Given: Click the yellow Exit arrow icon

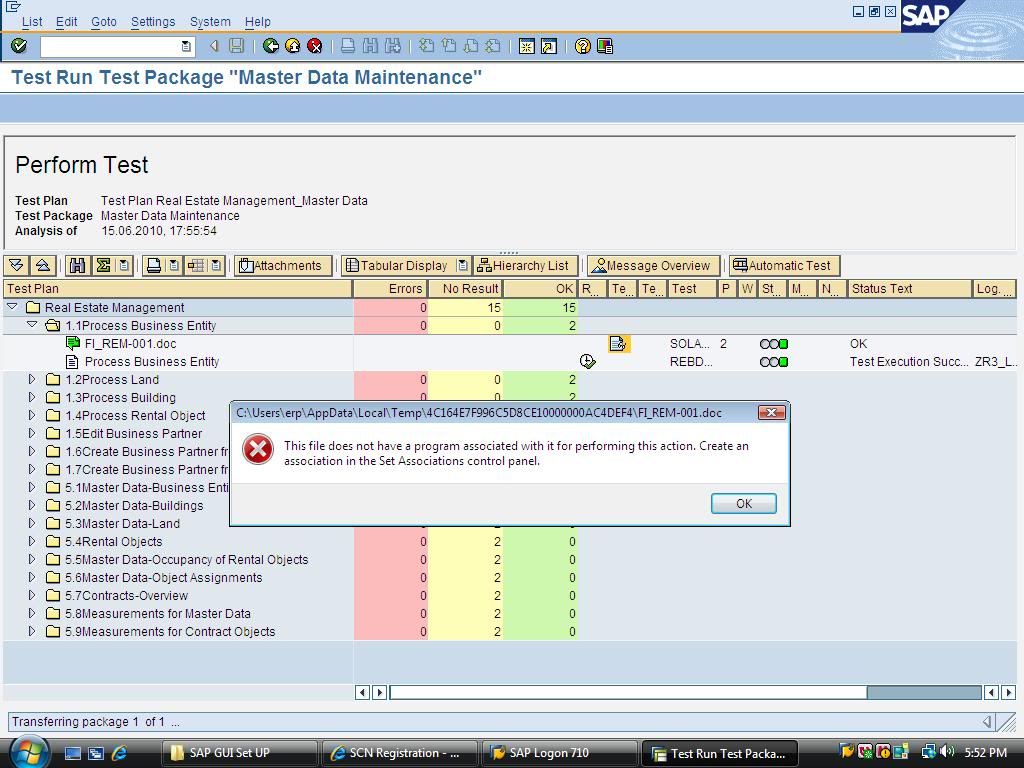Looking at the screenshot, I should 293,46.
